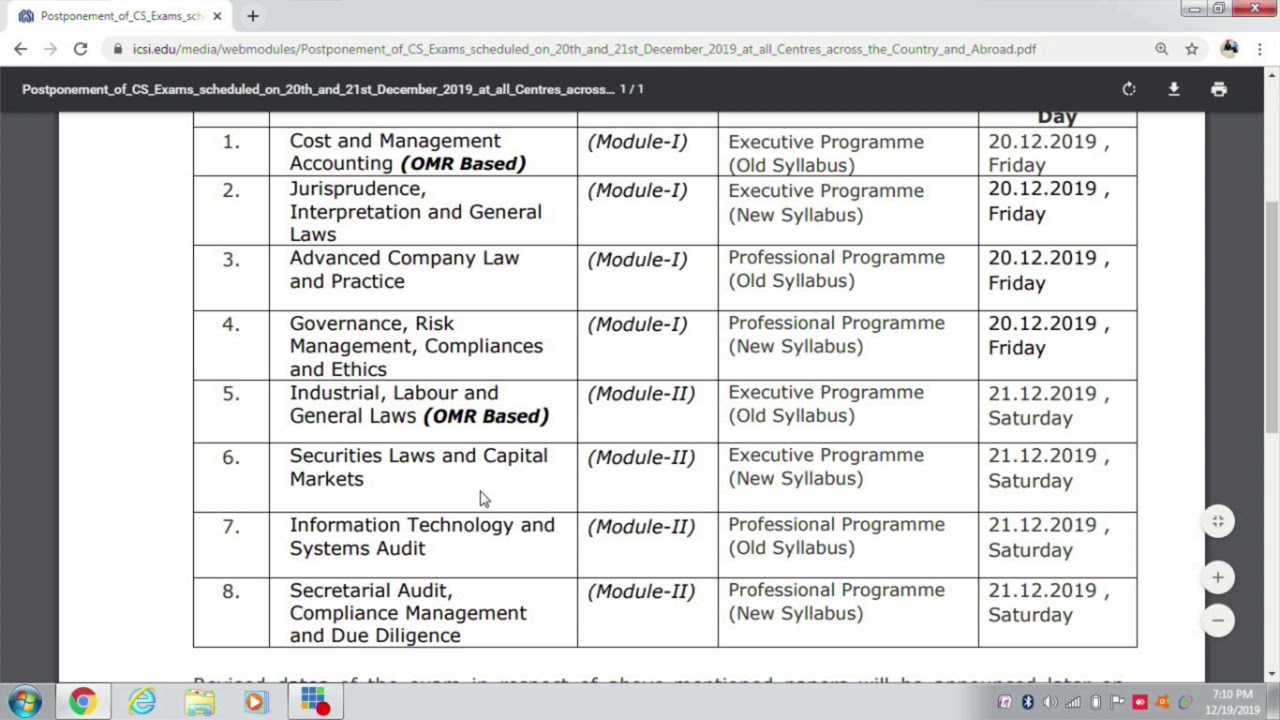Click fit to page button in PDF viewer
Screen dimensions: 1280x720
click(x=1218, y=521)
